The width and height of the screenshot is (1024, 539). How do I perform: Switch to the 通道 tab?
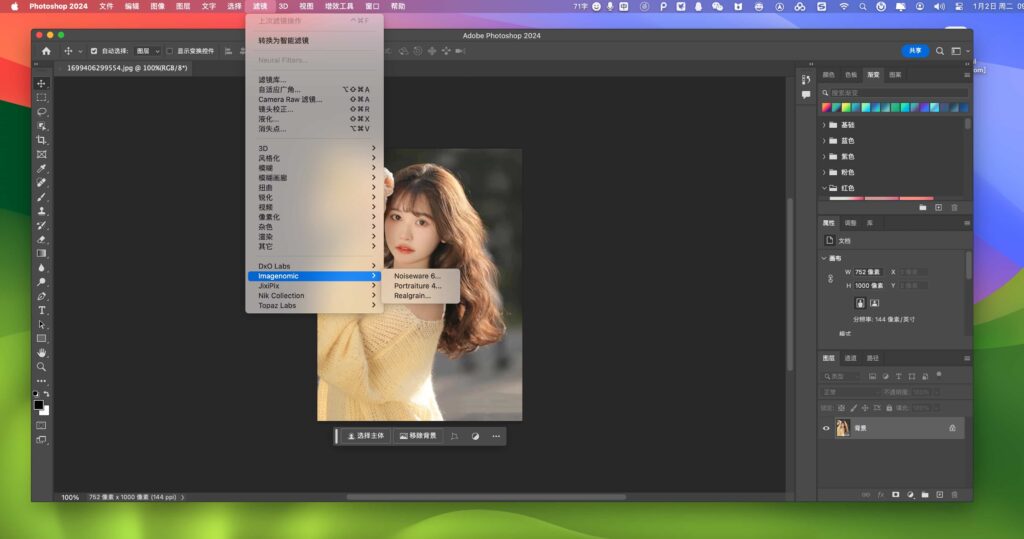click(850, 358)
